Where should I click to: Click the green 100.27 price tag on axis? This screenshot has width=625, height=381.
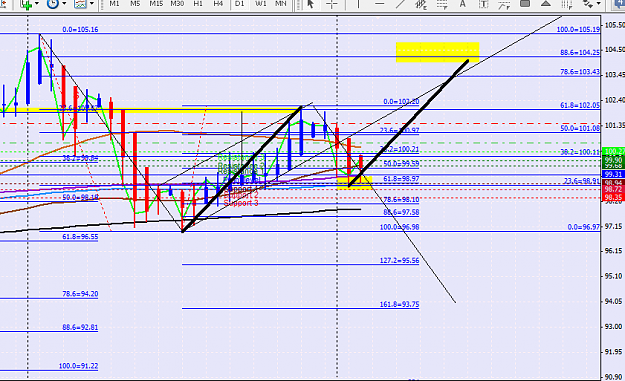[x=613, y=151]
